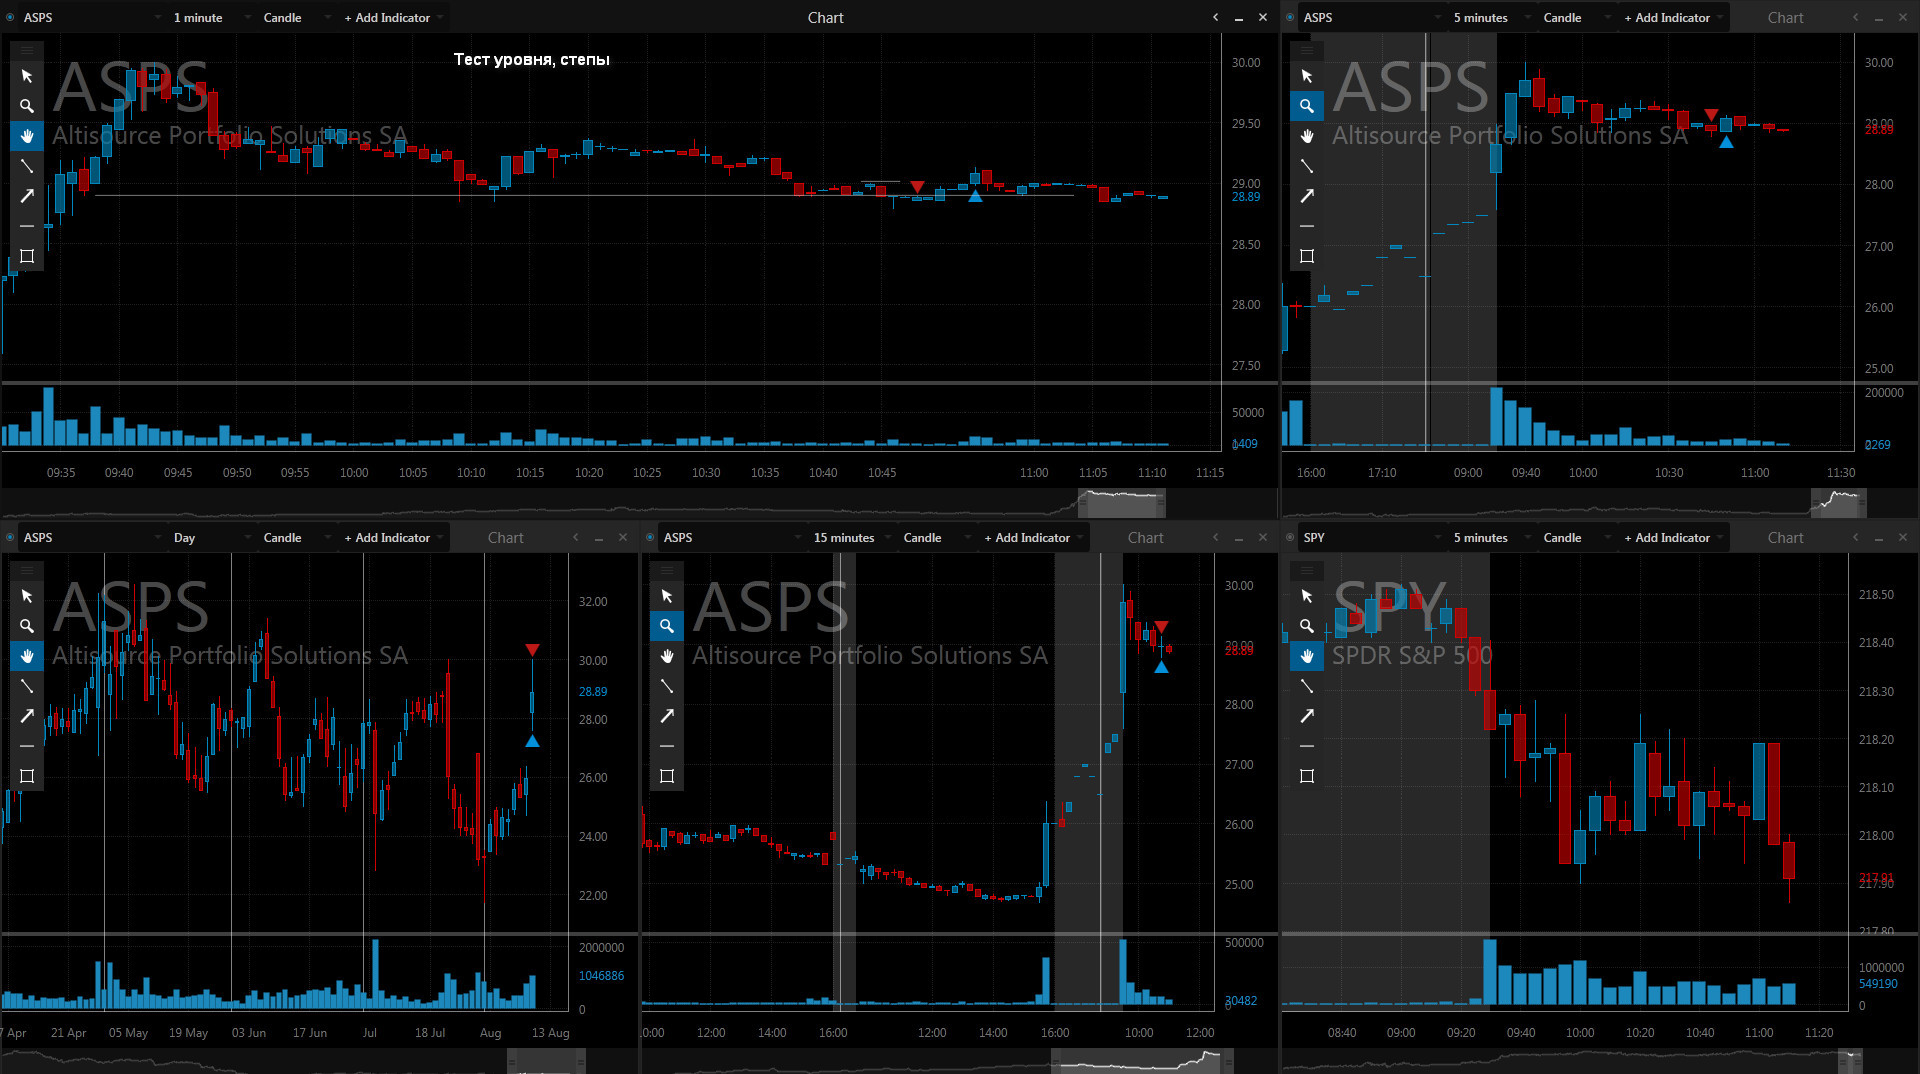1920x1074 pixels.
Task: Select the highlighted zoom tool in 5-minute ASPS chart
Action: [x=1307, y=106]
